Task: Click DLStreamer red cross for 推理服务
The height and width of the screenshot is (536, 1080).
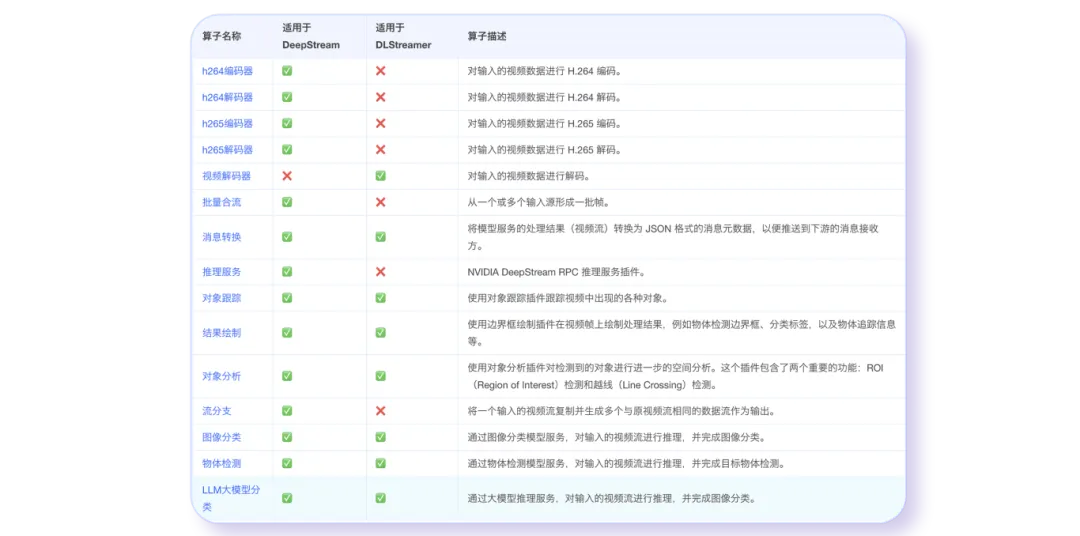Action: 380,271
